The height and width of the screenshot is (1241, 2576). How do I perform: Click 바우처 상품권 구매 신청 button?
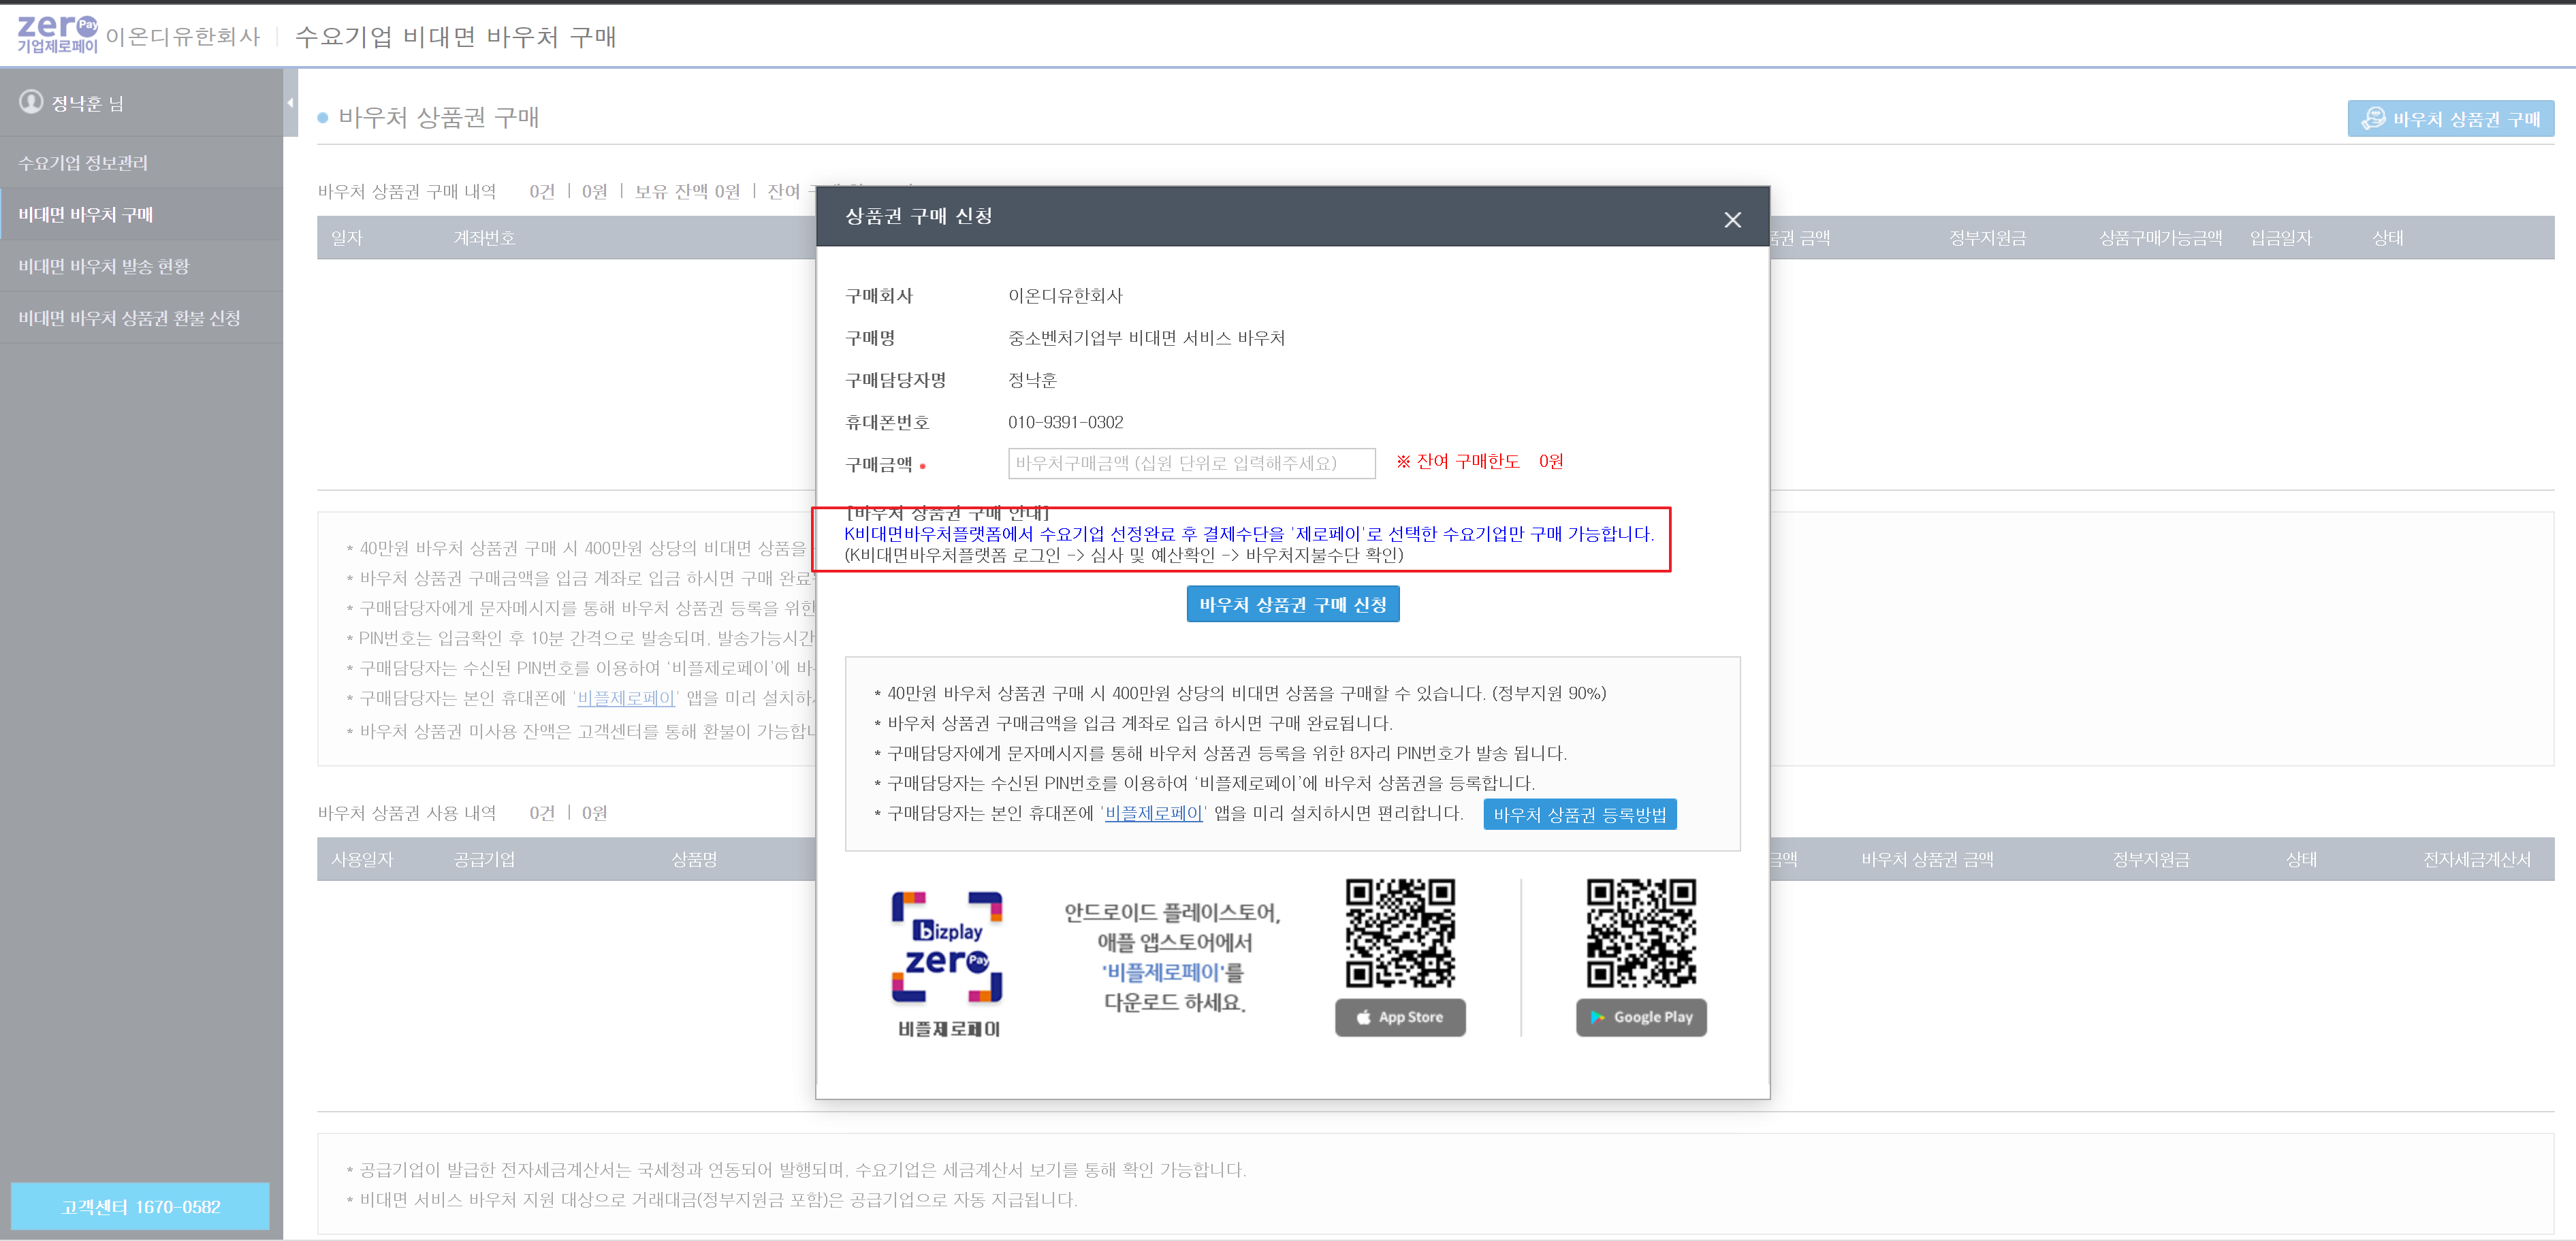click(x=1292, y=604)
